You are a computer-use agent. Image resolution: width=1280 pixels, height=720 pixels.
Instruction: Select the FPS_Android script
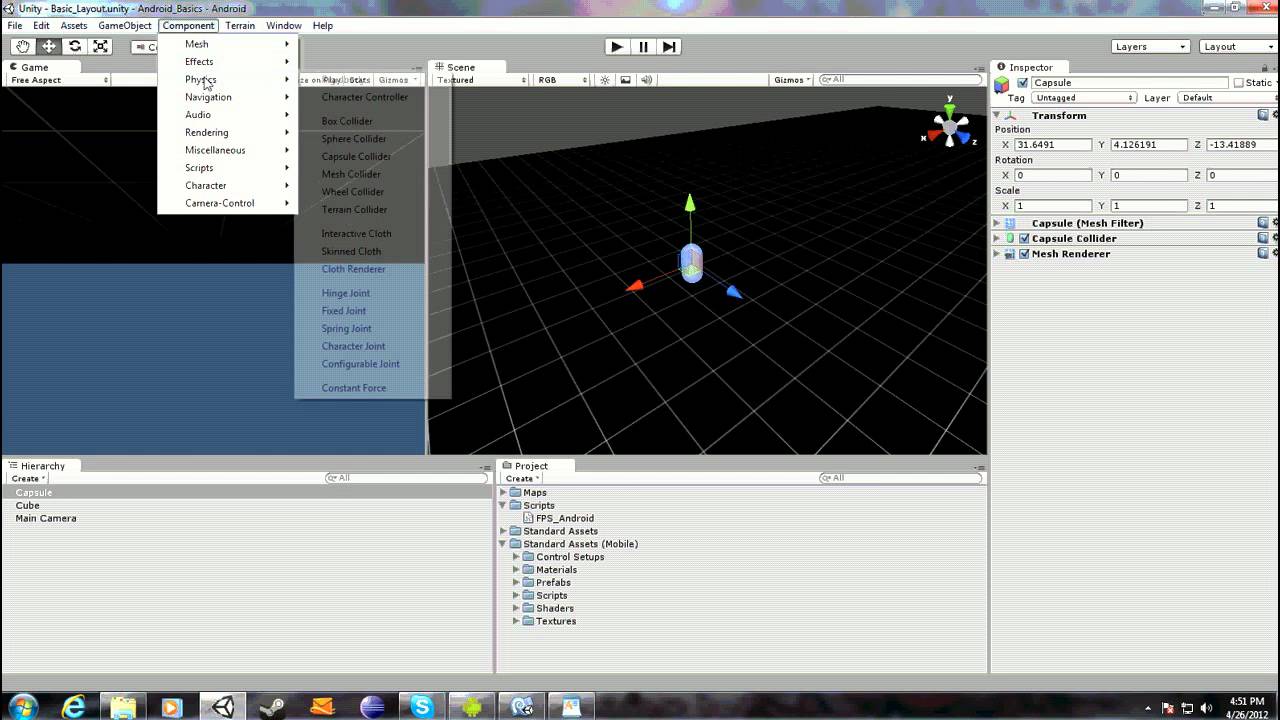[565, 518]
